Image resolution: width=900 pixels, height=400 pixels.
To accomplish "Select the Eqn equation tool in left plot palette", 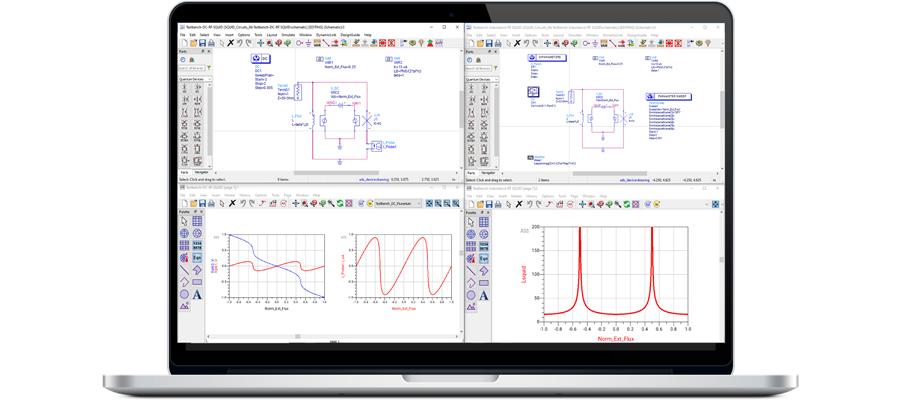I will point(198,258).
